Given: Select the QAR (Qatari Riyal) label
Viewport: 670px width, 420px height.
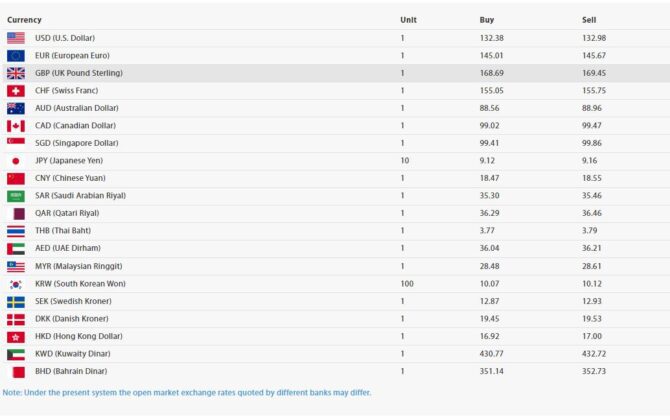Looking at the screenshot, I should [x=67, y=213].
